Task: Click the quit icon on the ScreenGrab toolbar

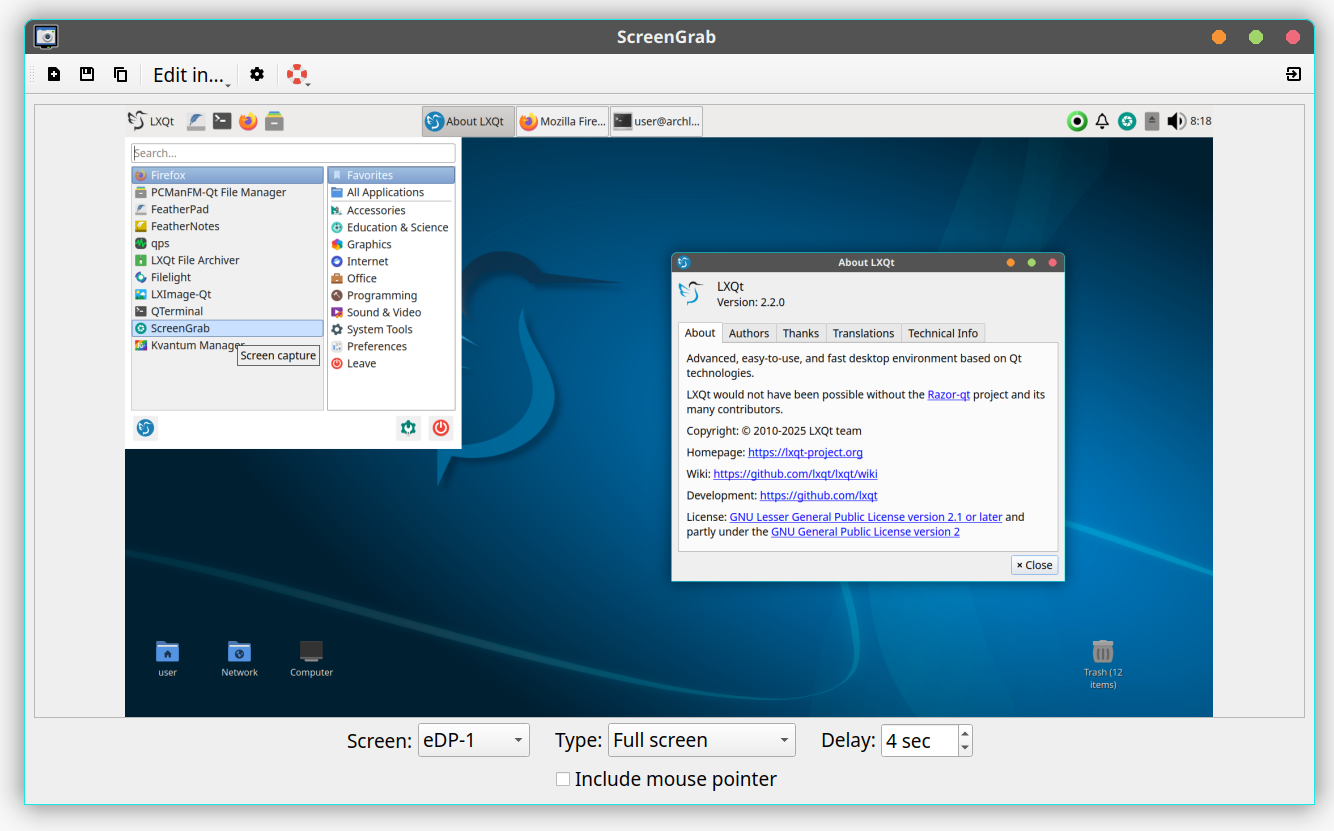Action: (1293, 74)
